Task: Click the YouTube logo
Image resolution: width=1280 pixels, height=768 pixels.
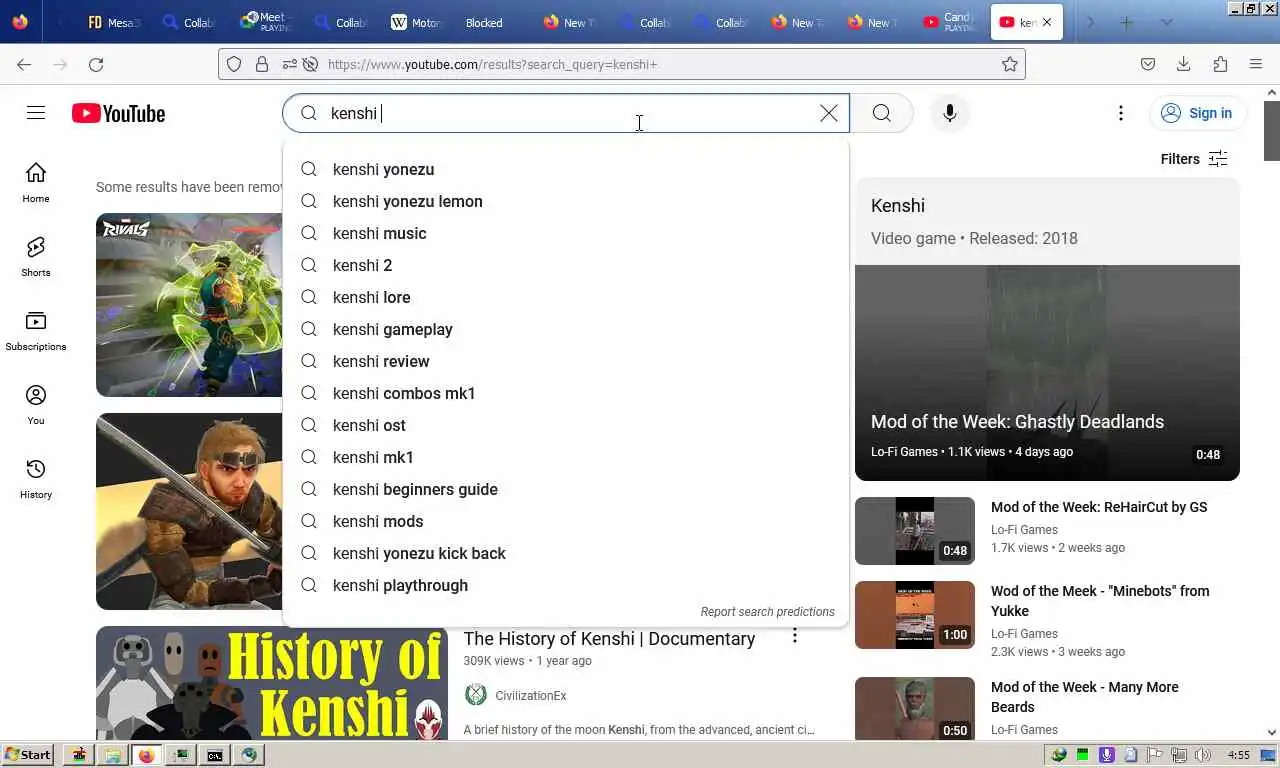Action: 118,113
